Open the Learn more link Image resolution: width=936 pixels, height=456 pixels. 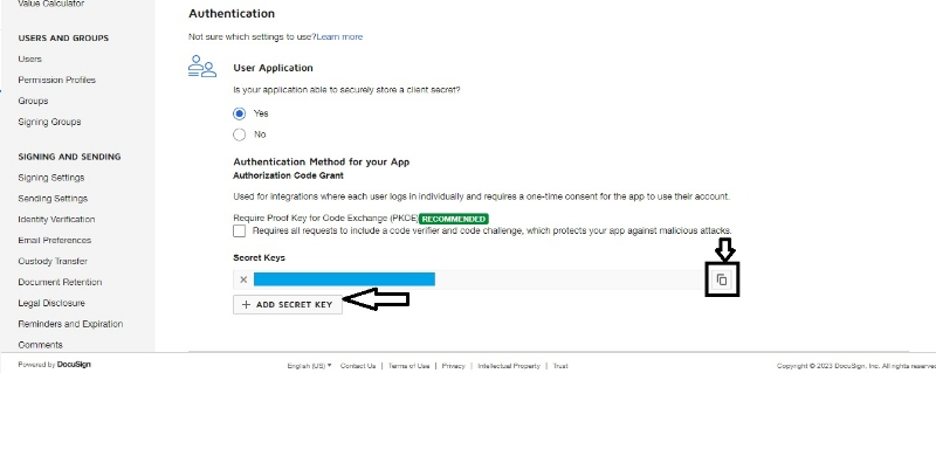340,37
